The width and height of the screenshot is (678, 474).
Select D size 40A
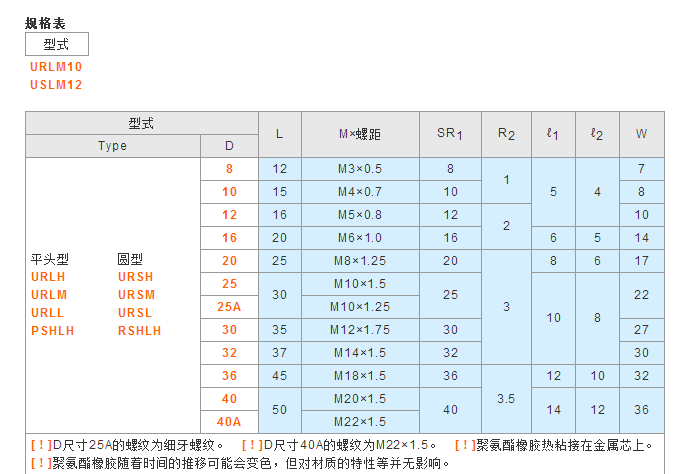pos(229,422)
